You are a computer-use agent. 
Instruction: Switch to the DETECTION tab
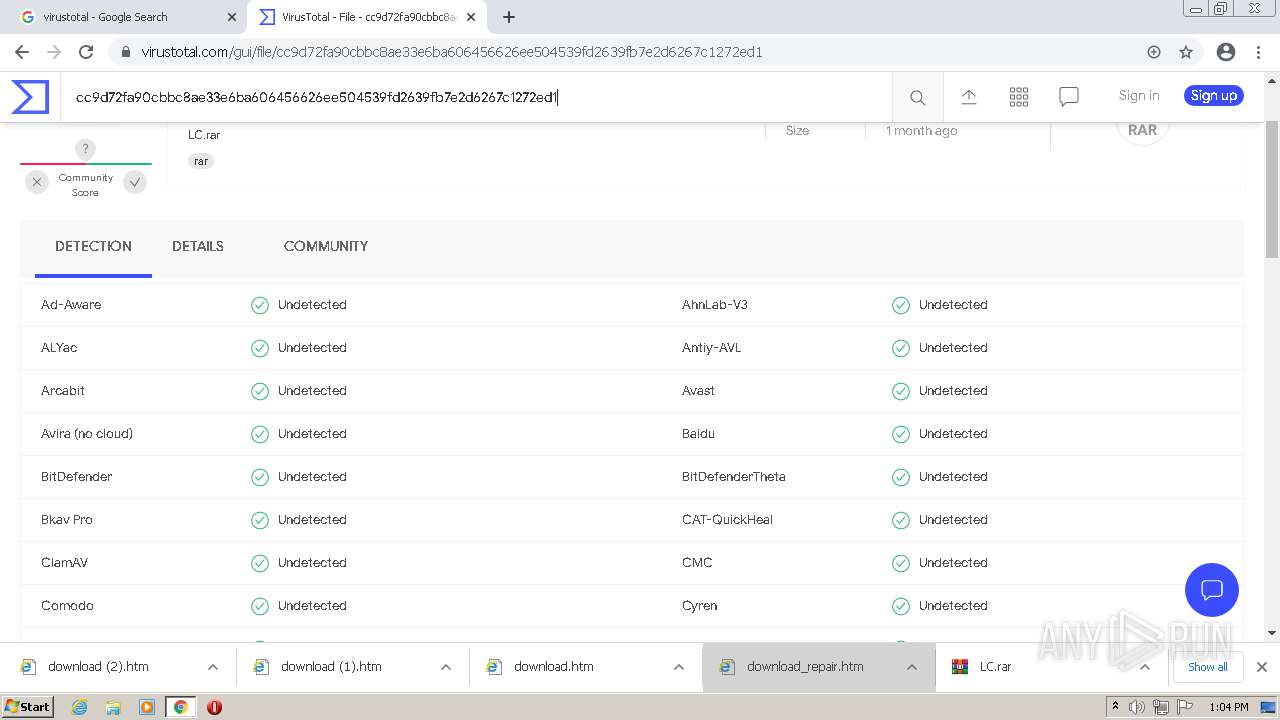(93, 246)
